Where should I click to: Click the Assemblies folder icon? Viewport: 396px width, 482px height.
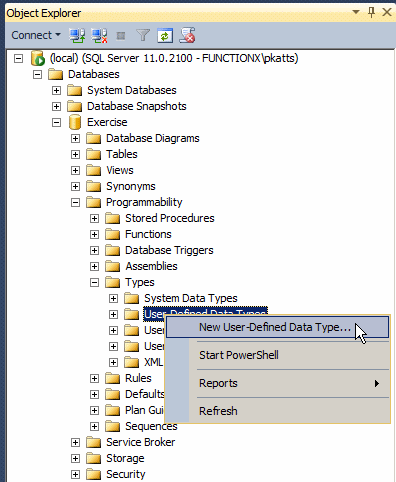point(112,266)
